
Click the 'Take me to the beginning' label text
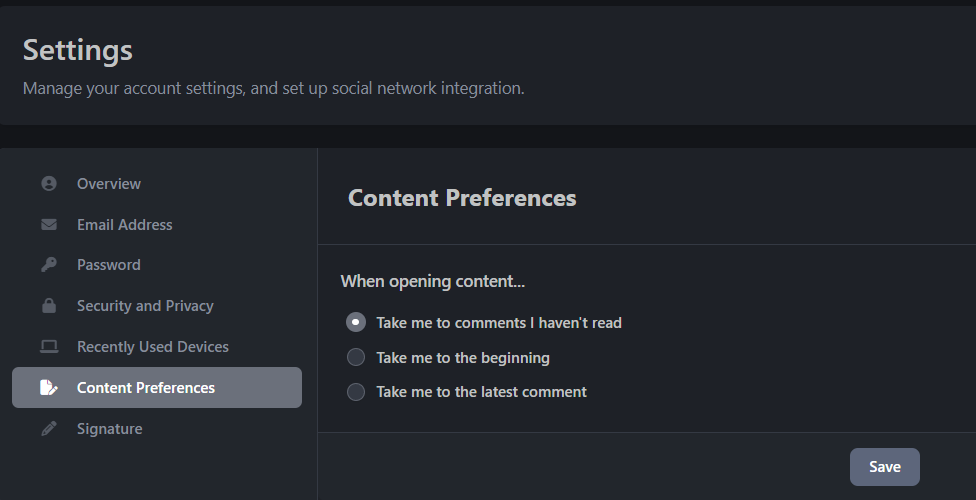coord(463,357)
